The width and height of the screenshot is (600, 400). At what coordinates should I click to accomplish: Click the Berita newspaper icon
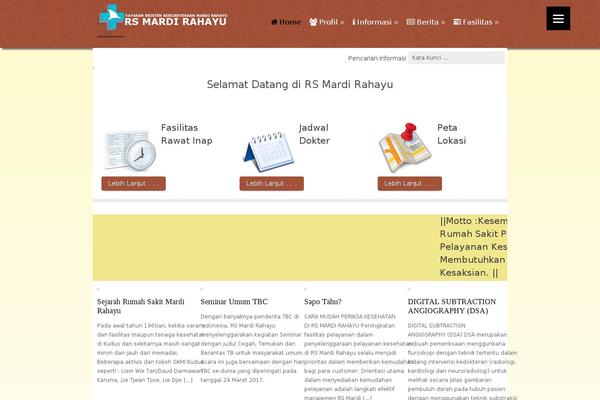(x=411, y=22)
